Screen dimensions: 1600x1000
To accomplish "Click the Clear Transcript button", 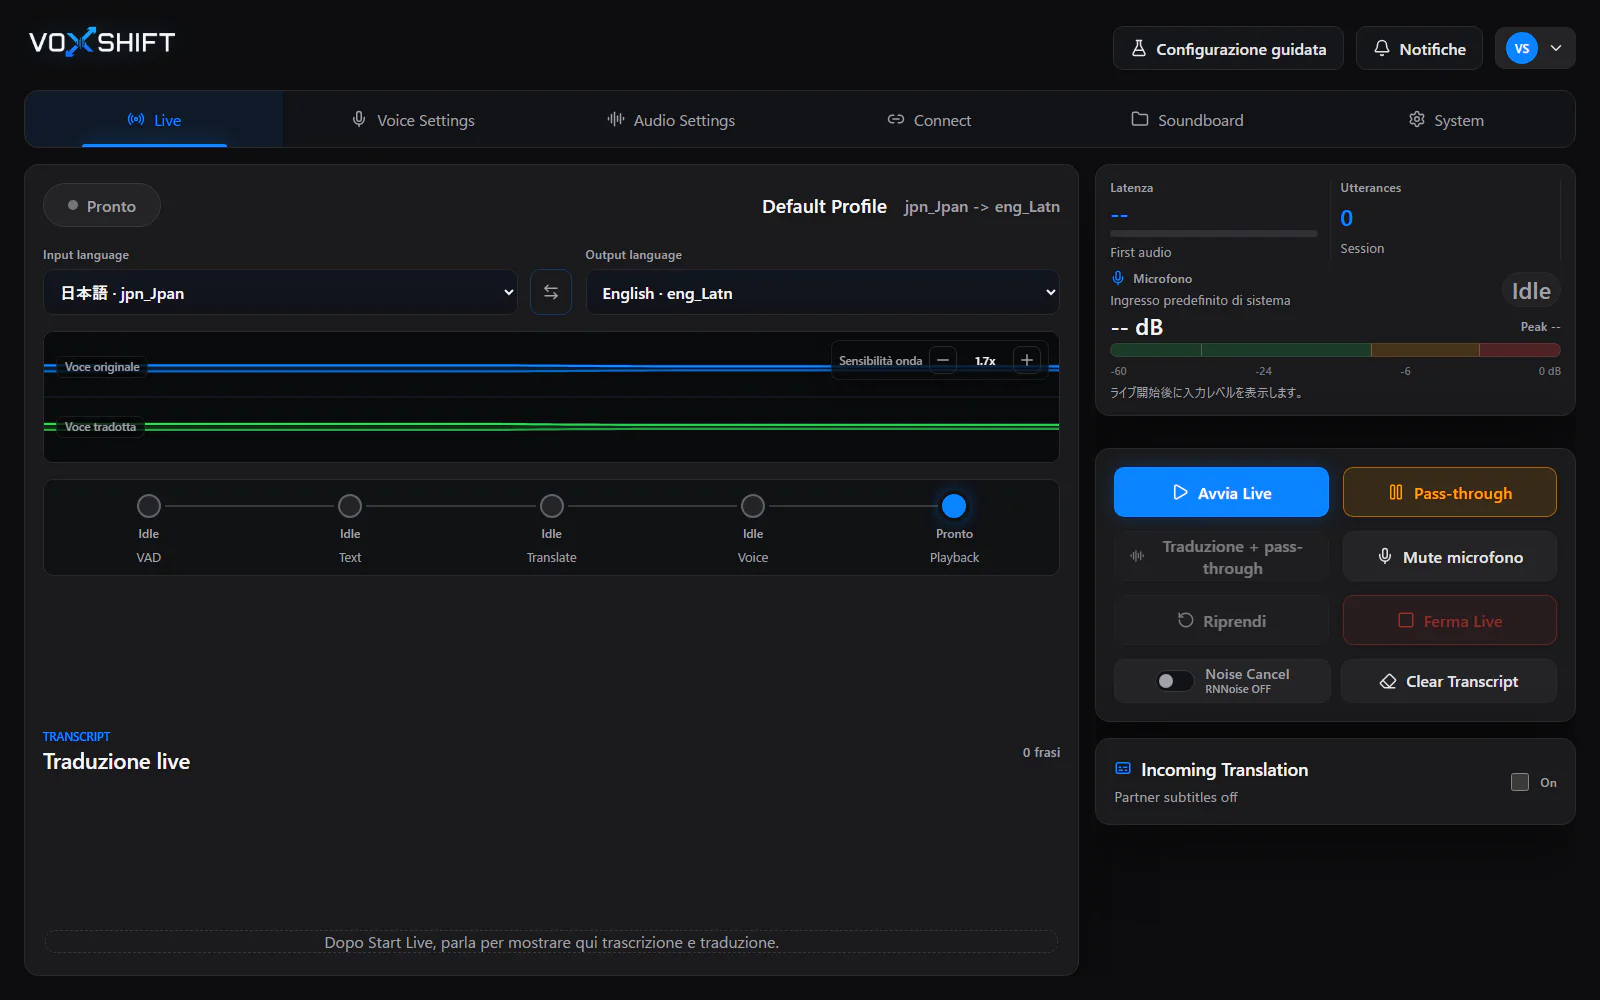I will pyautogui.click(x=1449, y=681).
